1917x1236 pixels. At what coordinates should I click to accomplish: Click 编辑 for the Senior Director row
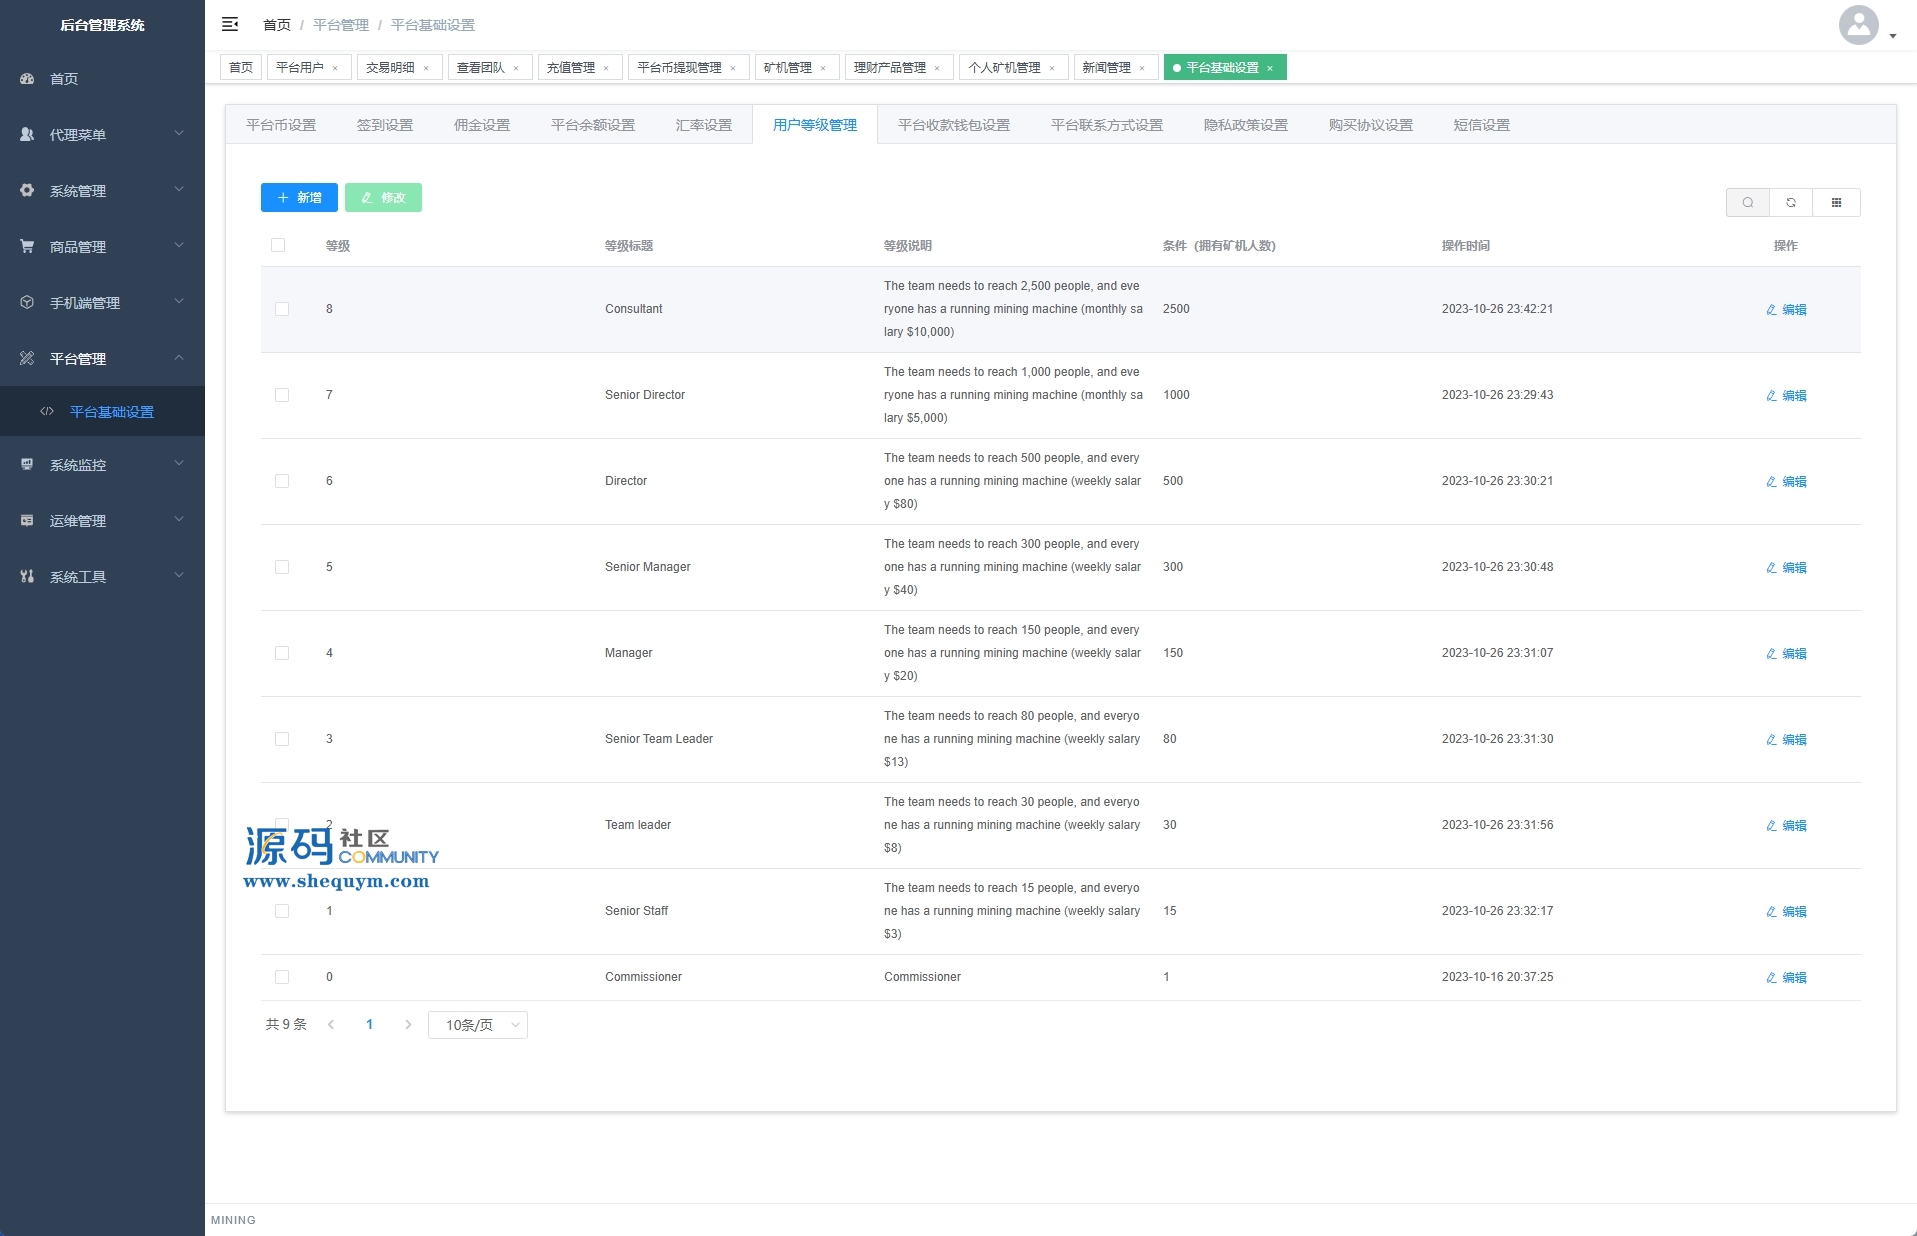tap(1786, 396)
